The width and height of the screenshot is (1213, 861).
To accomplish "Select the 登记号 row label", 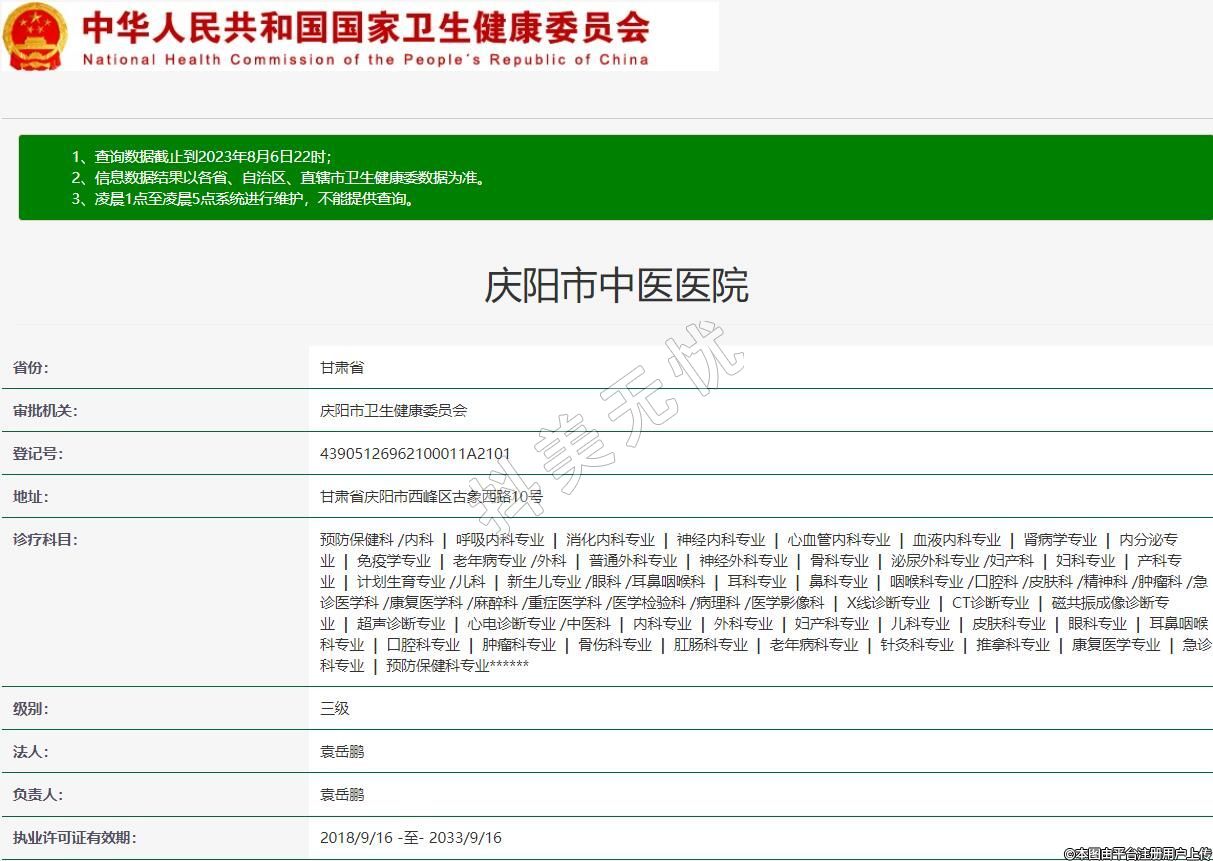I will pos(37,454).
